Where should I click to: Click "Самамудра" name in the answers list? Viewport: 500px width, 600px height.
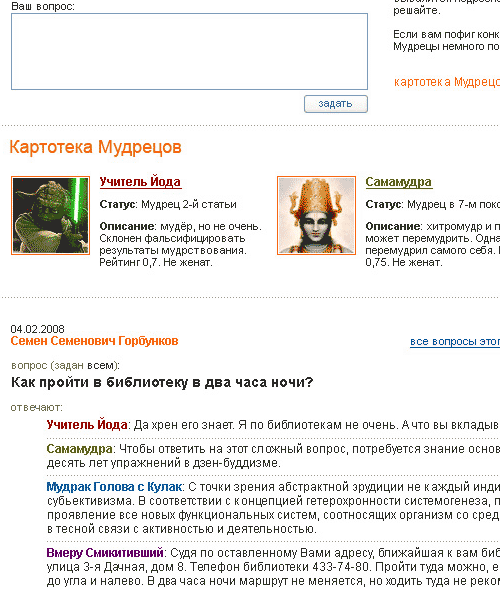(80, 448)
